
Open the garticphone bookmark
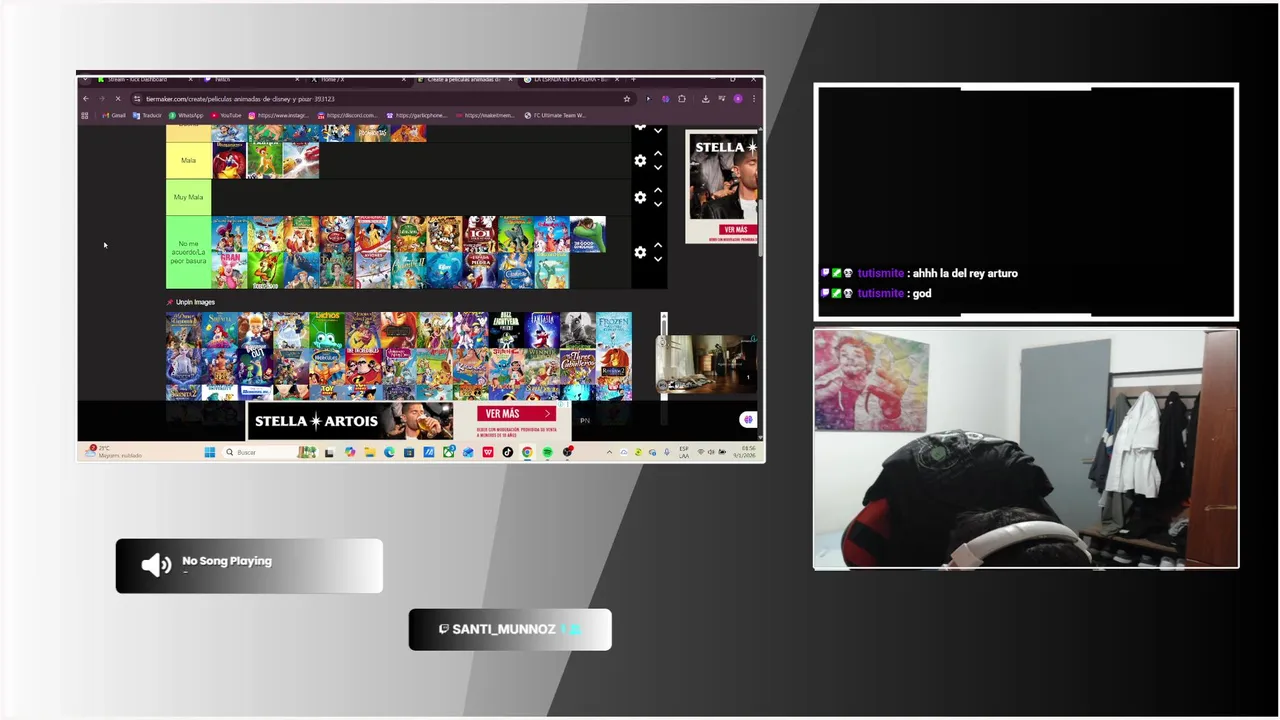(x=416, y=115)
